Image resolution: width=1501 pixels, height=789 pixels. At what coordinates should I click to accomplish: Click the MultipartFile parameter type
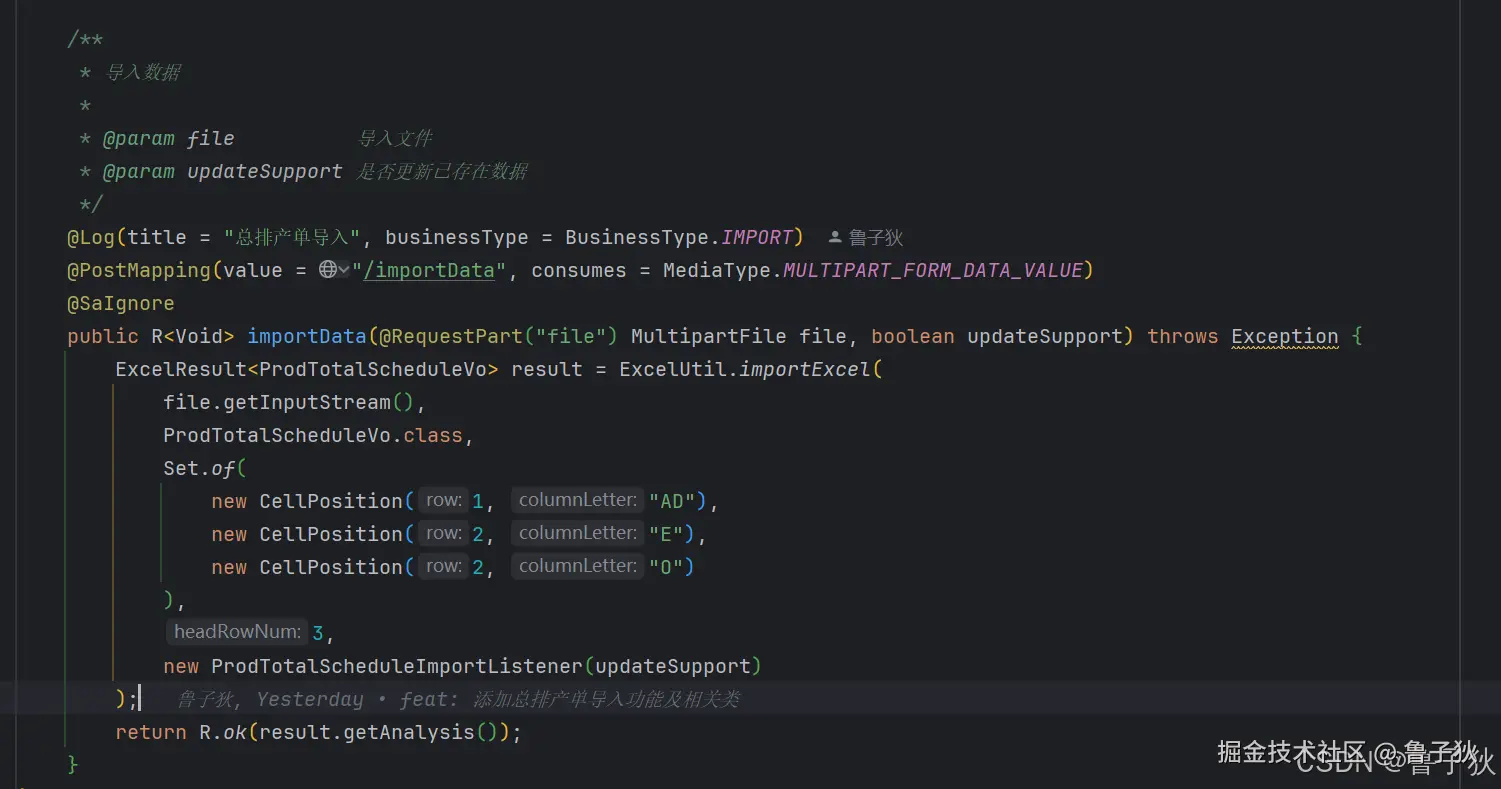pyautogui.click(x=709, y=336)
